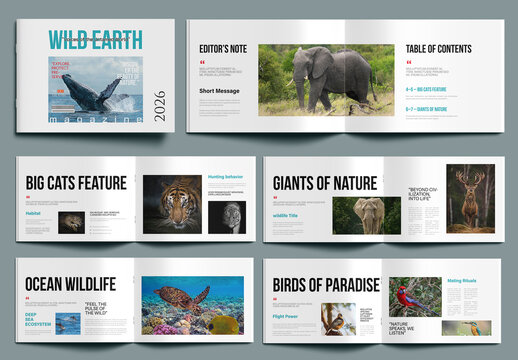Click the 'Flight Power' subheading
The height and width of the screenshot is (360, 518).
(285, 316)
